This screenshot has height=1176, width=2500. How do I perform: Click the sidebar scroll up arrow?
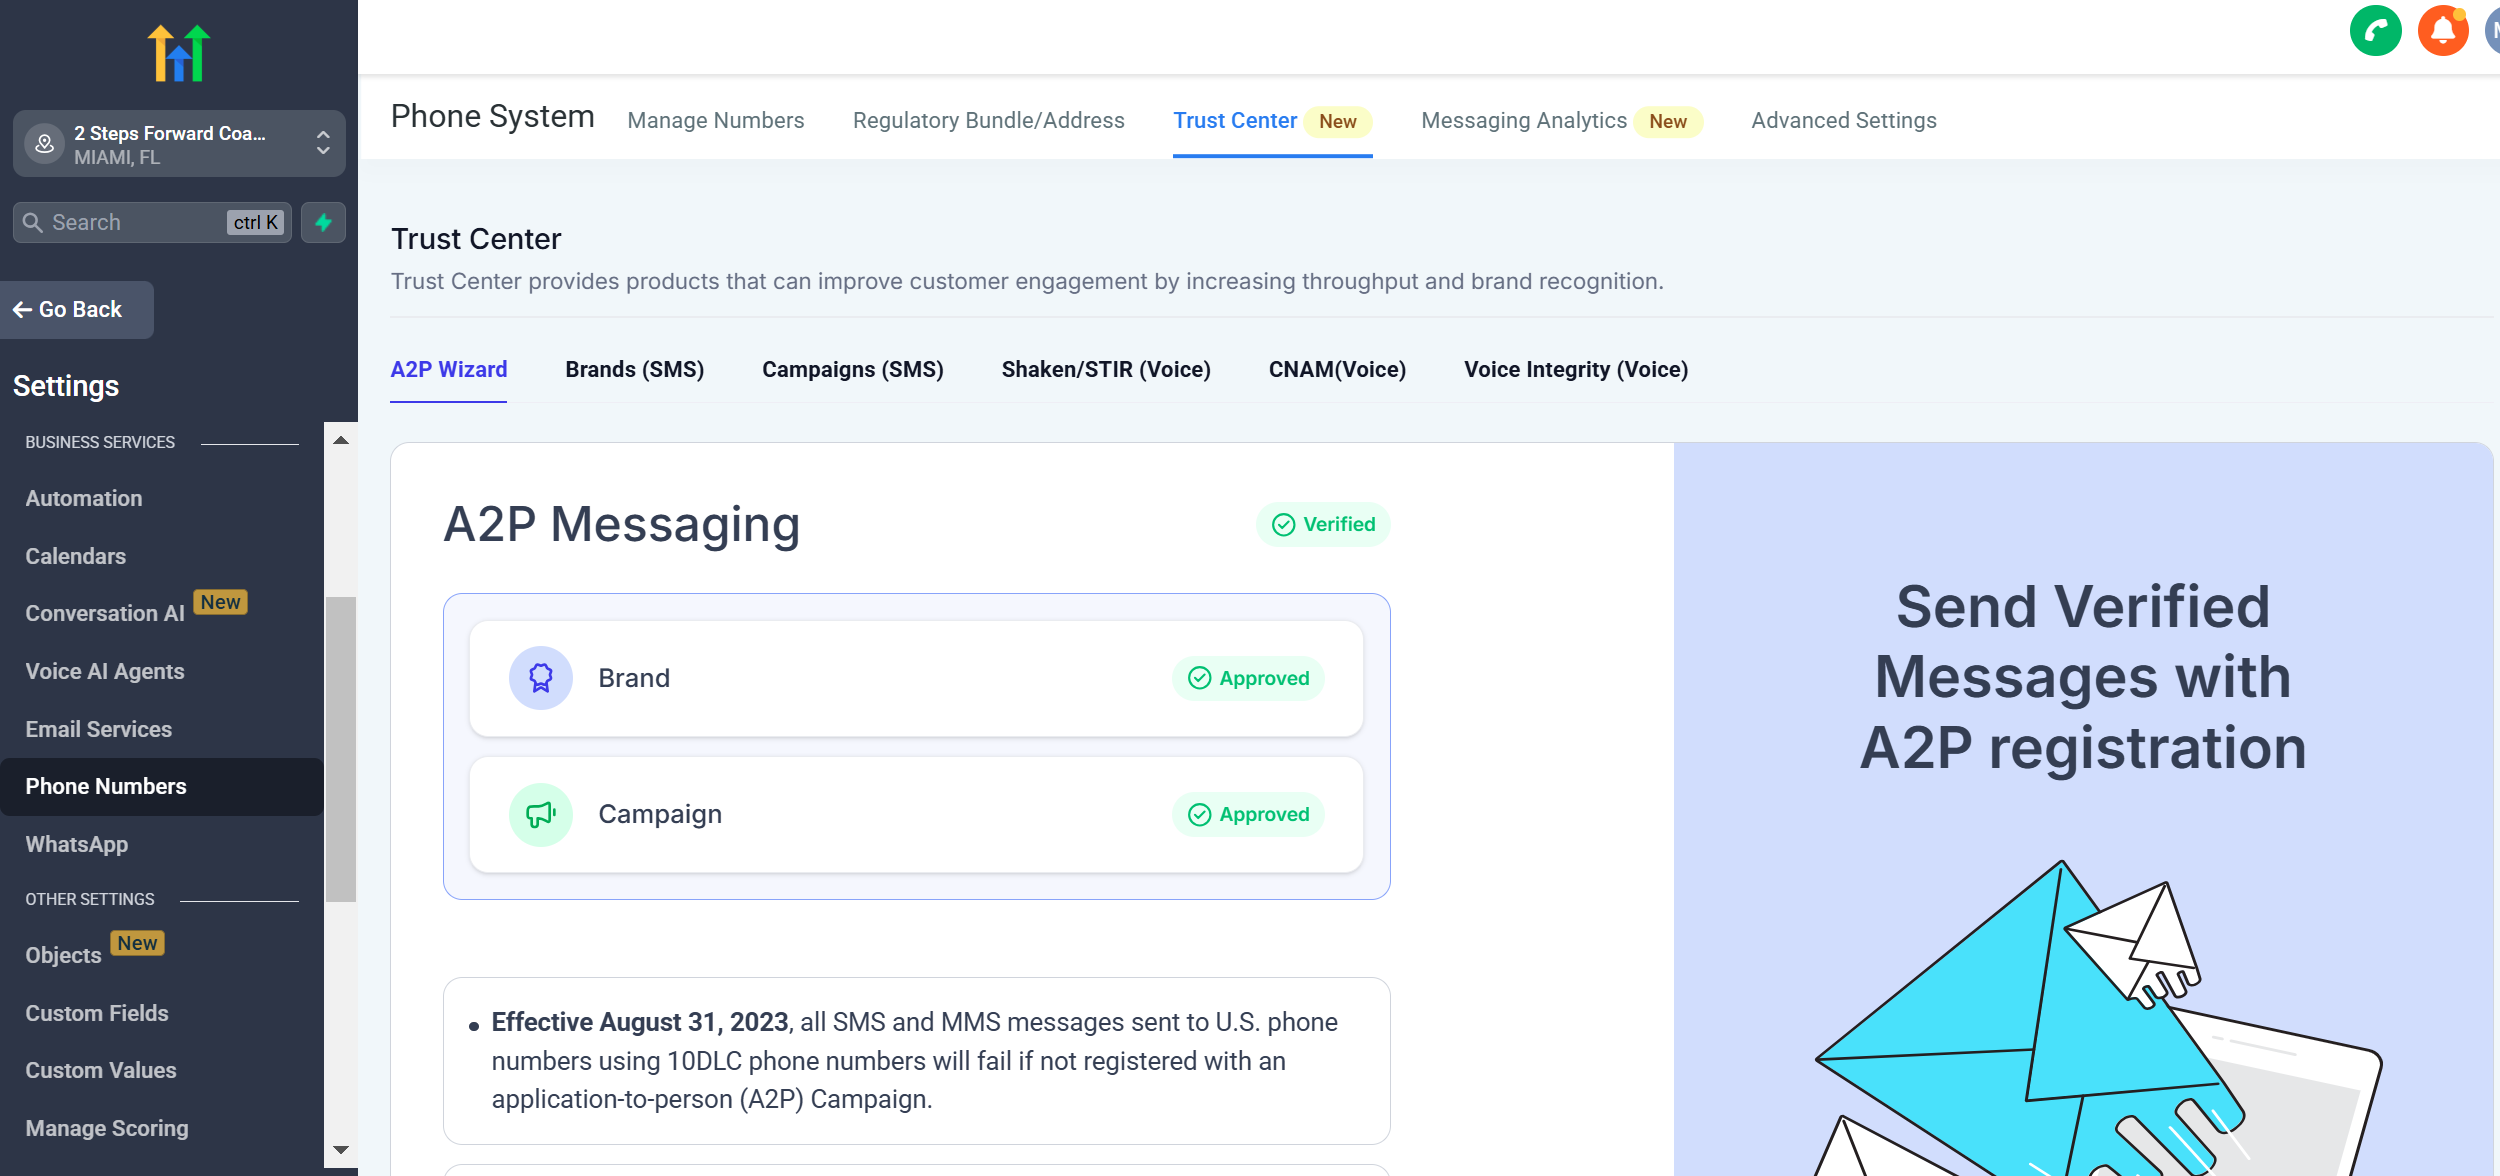tap(340, 440)
